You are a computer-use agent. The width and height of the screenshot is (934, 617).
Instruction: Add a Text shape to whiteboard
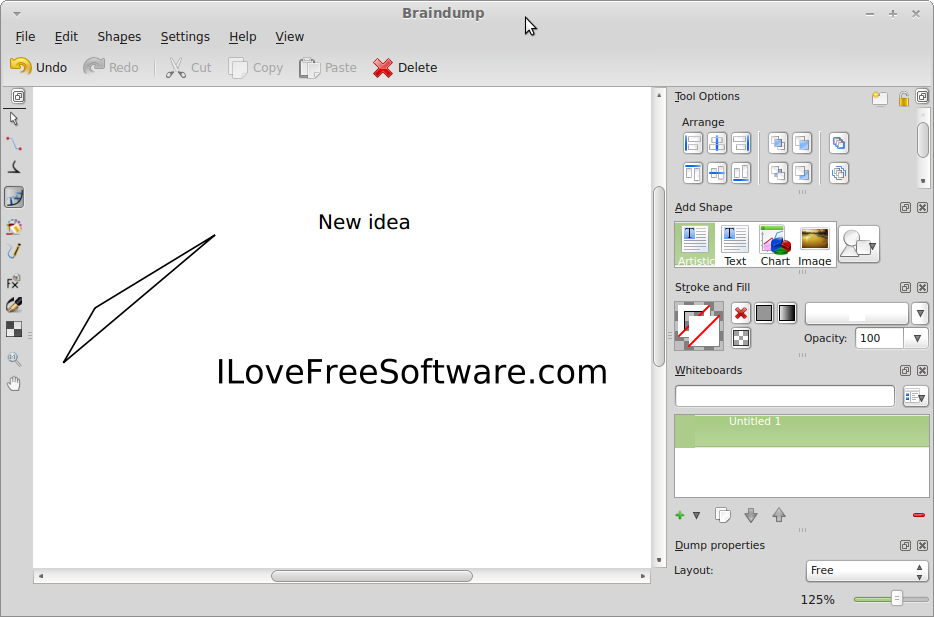click(735, 245)
